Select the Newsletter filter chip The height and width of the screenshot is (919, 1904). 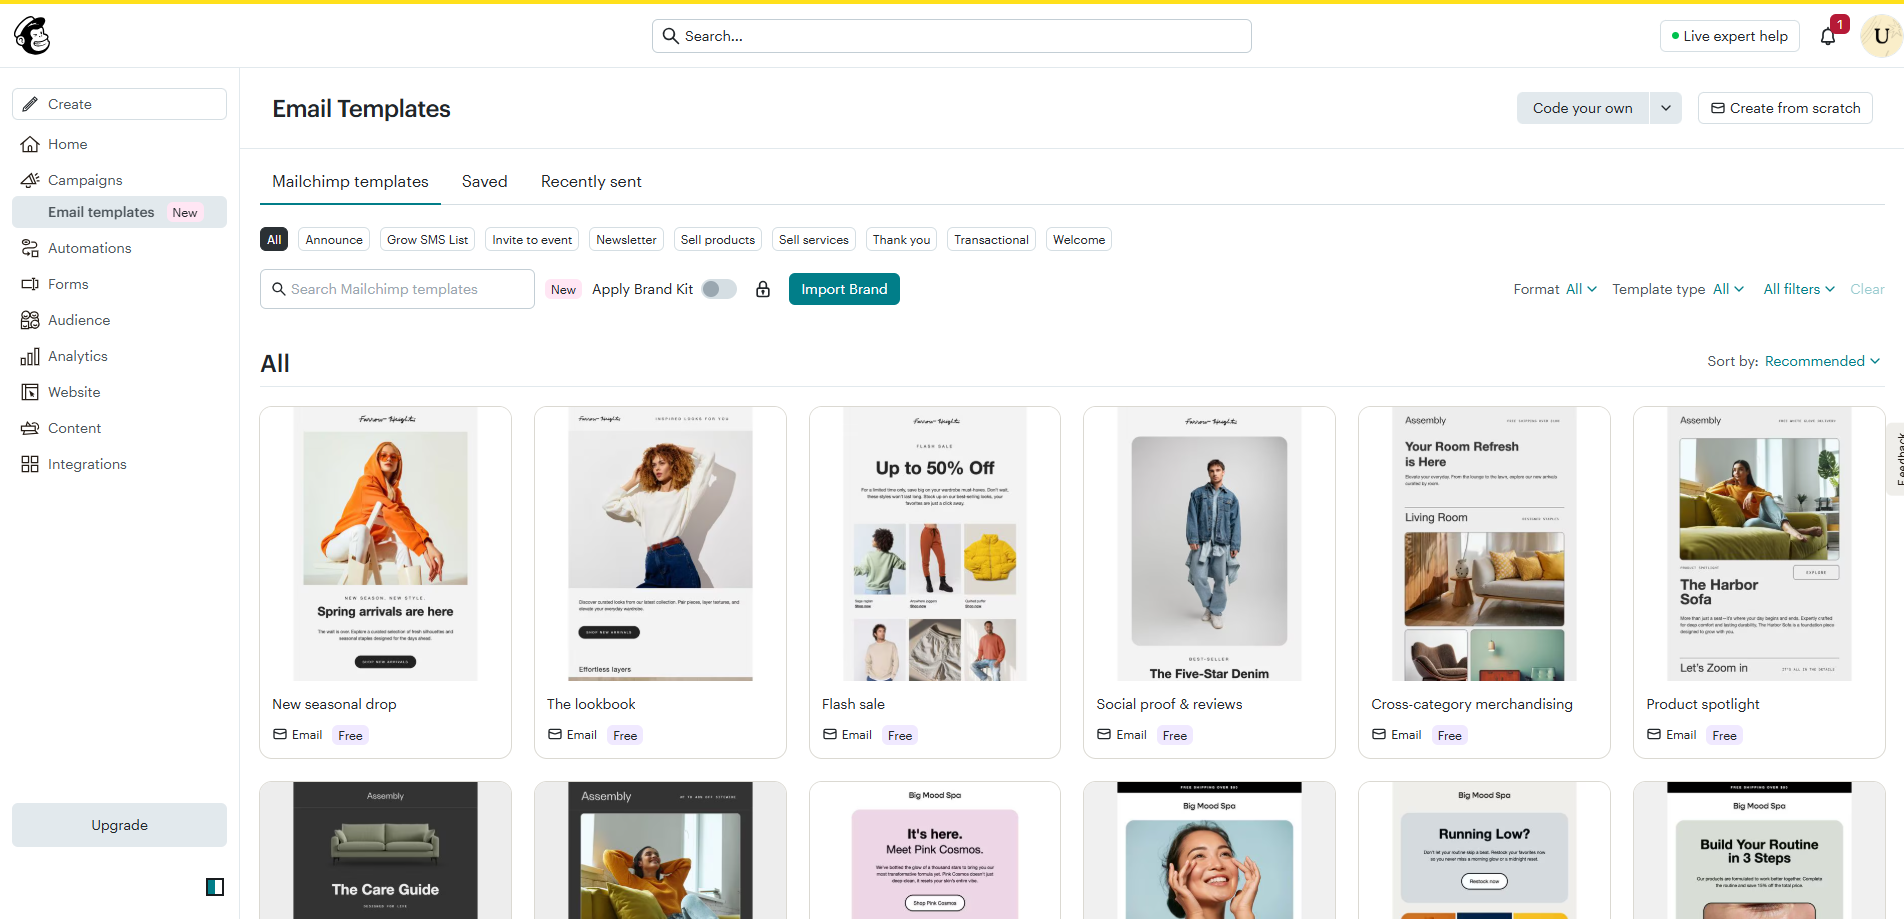click(626, 240)
